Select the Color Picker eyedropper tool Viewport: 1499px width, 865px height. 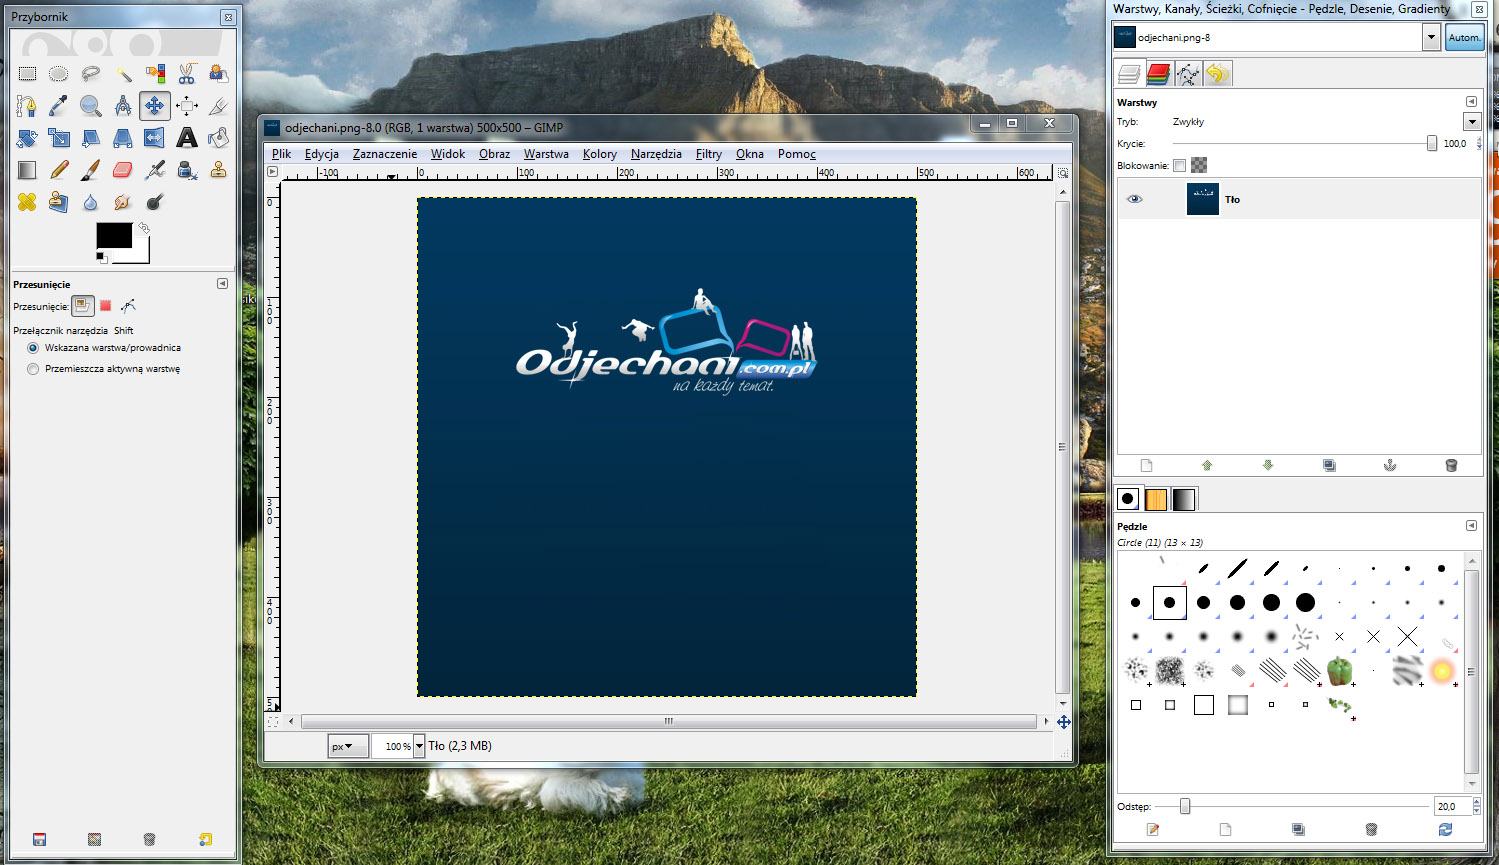tap(59, 105)
